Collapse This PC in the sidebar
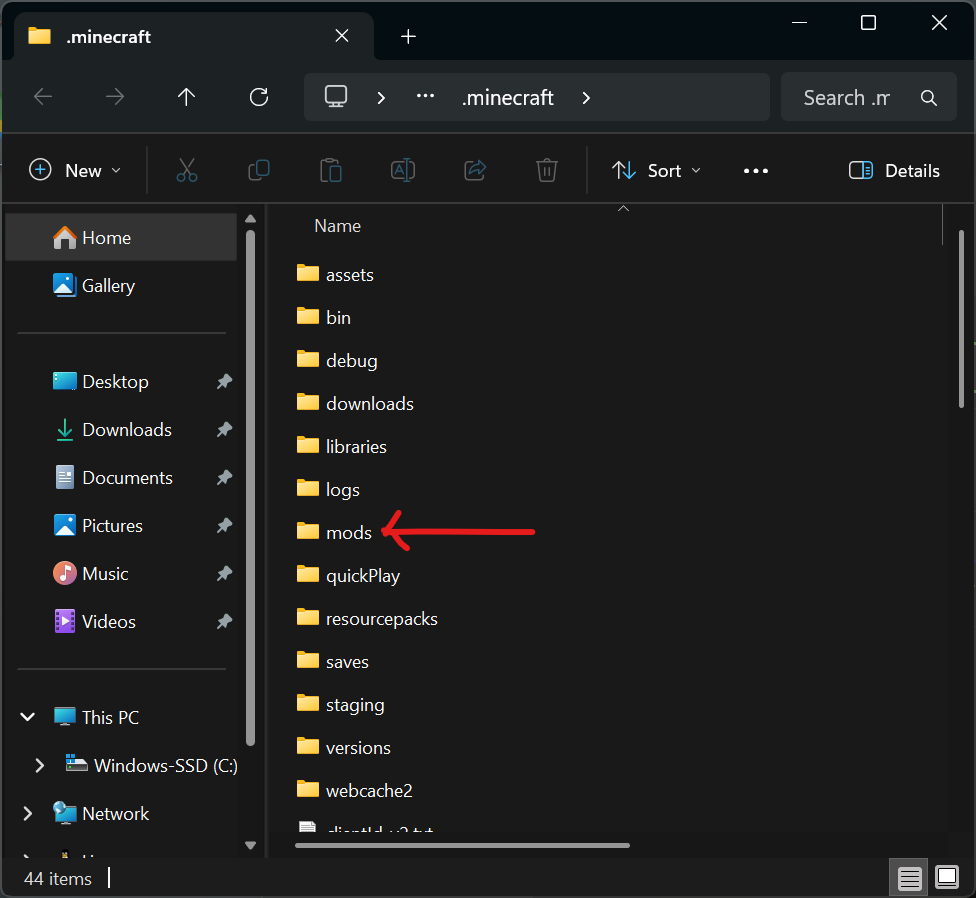Viewport: 976px width, 898px height. tap(27, 716)
